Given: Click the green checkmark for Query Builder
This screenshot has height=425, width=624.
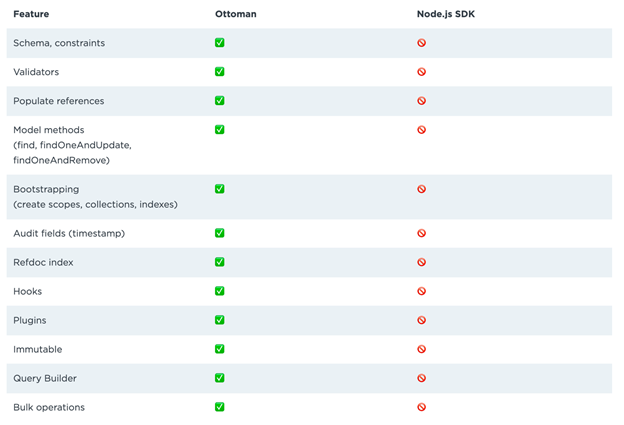Looking at the screenshot, I should pyautogui.click(x=220, y=378).
